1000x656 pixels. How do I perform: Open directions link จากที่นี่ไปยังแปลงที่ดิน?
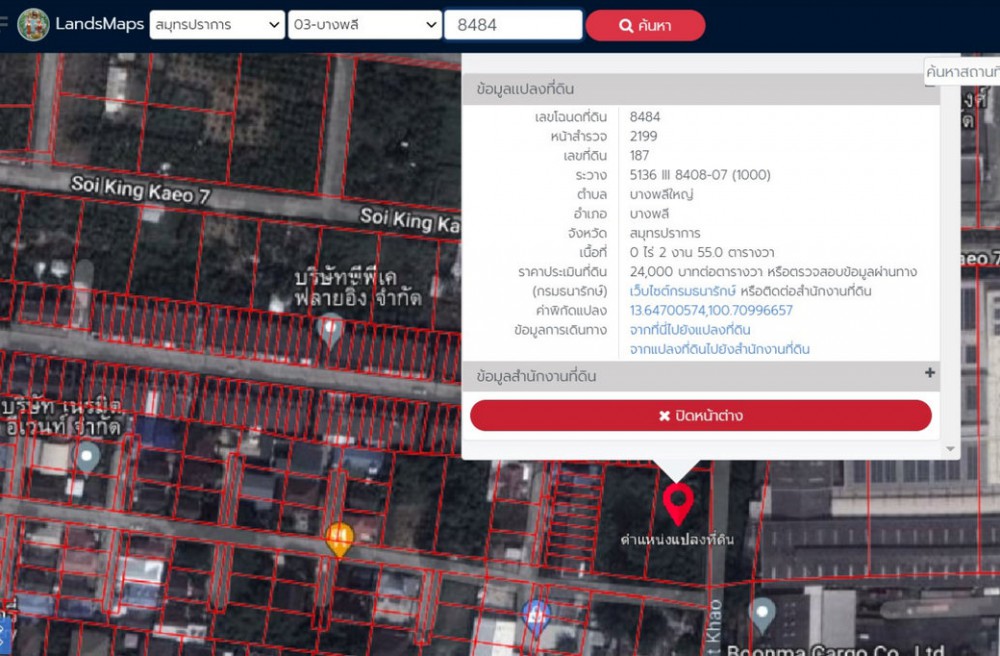click(690, 330)
